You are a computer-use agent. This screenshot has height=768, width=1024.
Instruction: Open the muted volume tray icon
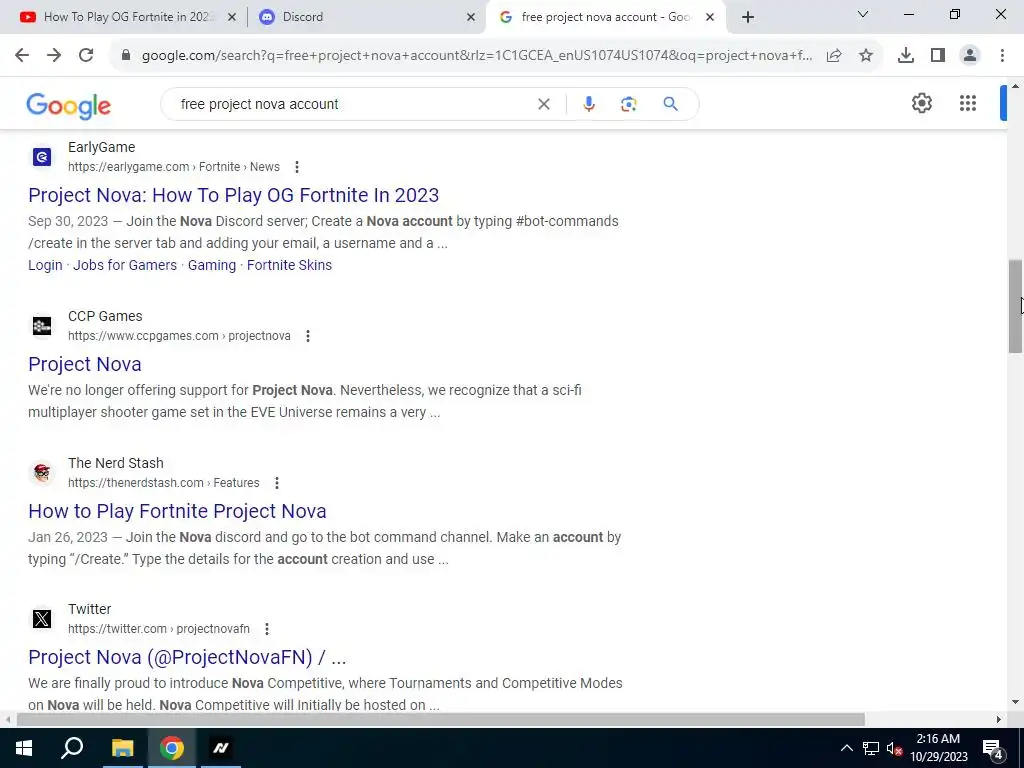894,748
